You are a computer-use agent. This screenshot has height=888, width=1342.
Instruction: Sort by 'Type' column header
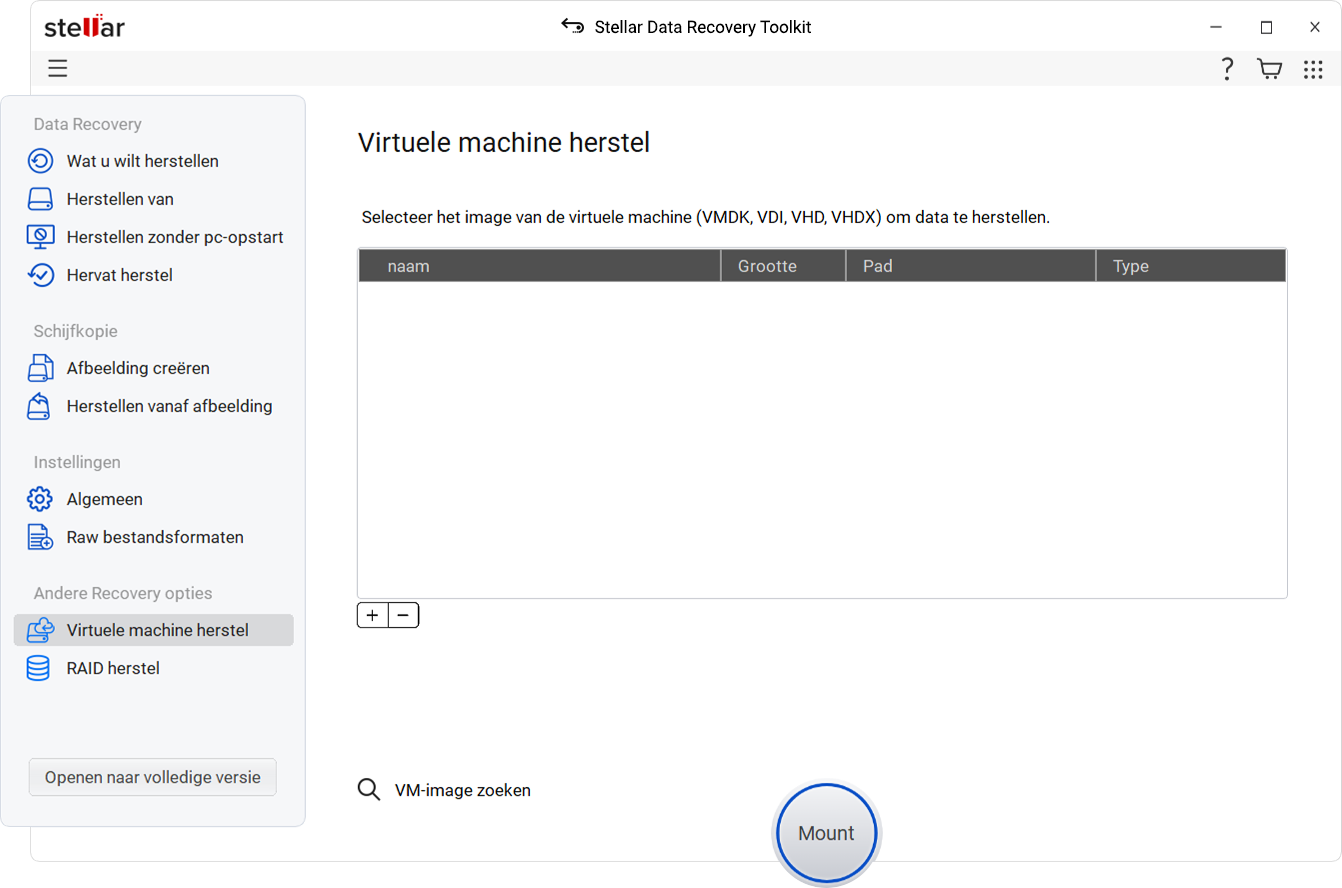click(x=1192, y=266)
